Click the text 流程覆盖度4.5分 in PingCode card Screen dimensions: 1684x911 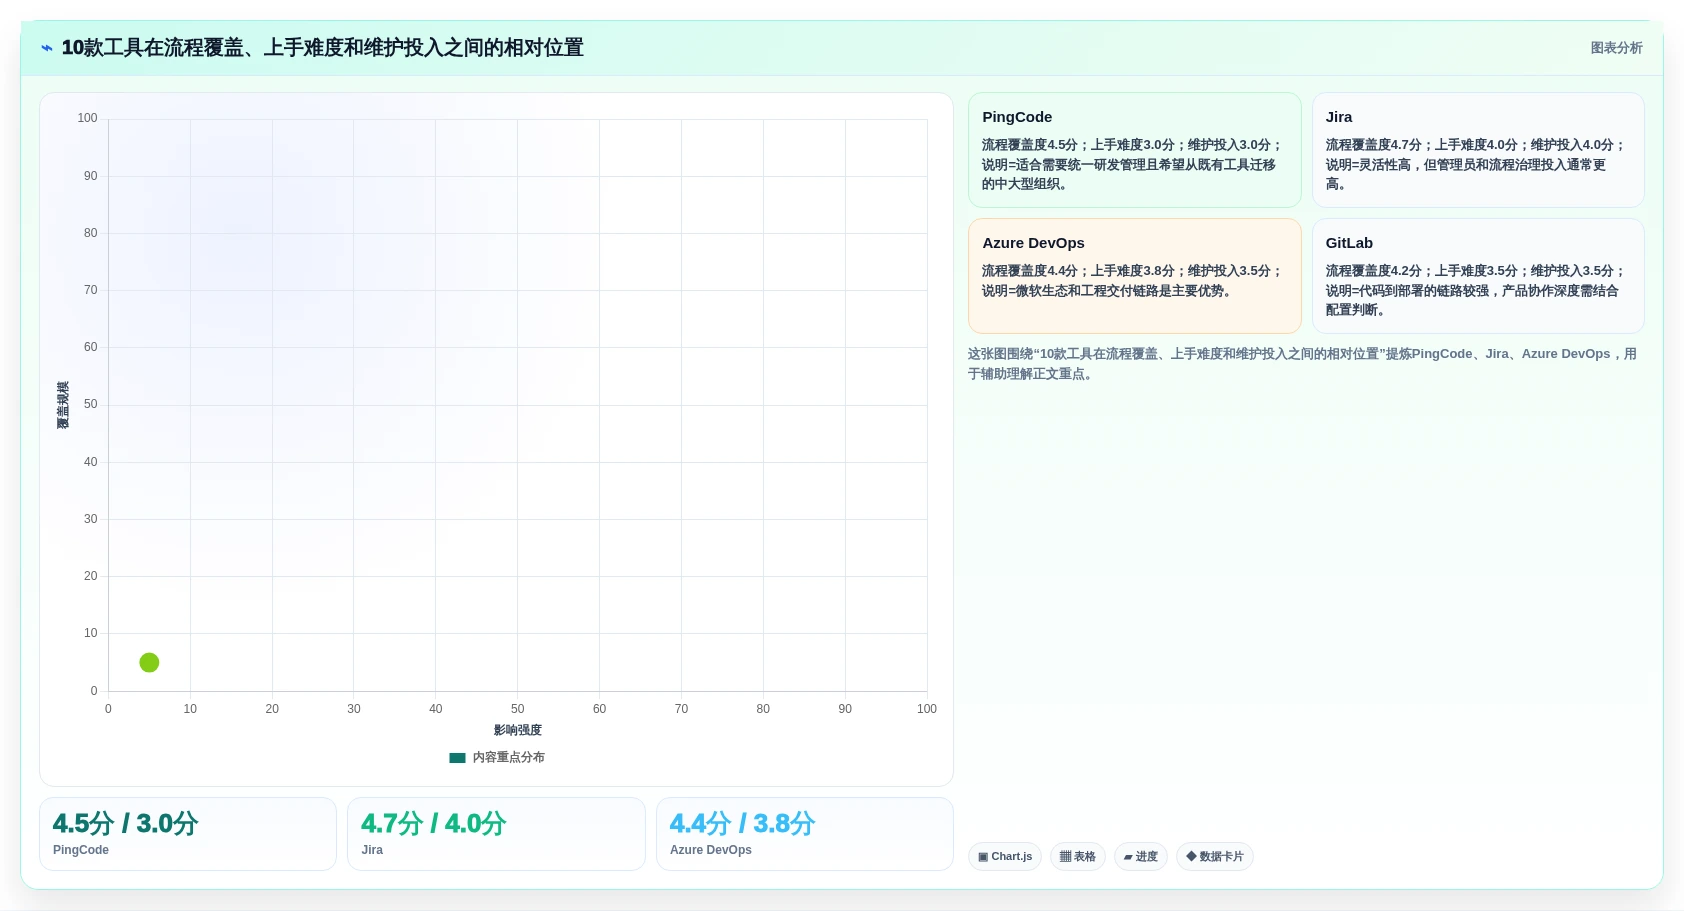pyautogui.click(x=1030, y=145)
